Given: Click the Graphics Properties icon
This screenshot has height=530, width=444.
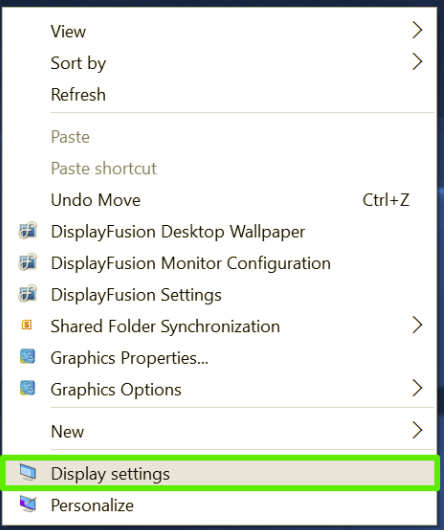Looking at the screenshot, I should point(28,357).
